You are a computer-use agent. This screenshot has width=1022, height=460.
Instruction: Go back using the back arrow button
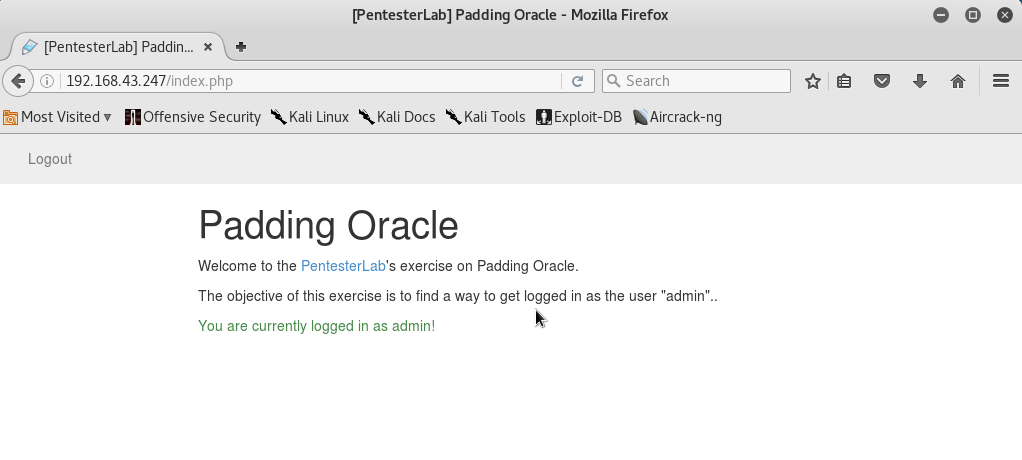[x=18, y=81]
